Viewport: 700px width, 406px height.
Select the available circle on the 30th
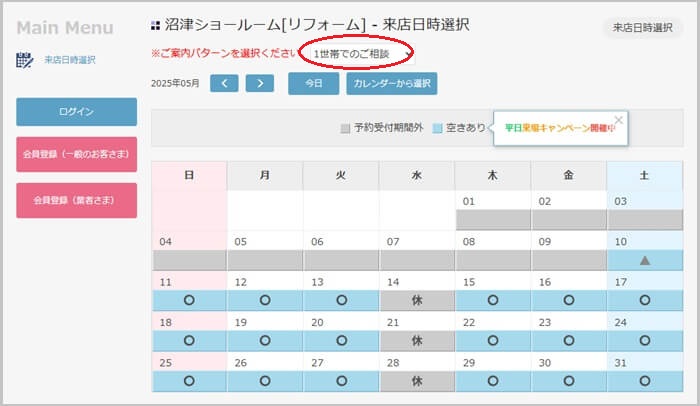click(569, 381)
